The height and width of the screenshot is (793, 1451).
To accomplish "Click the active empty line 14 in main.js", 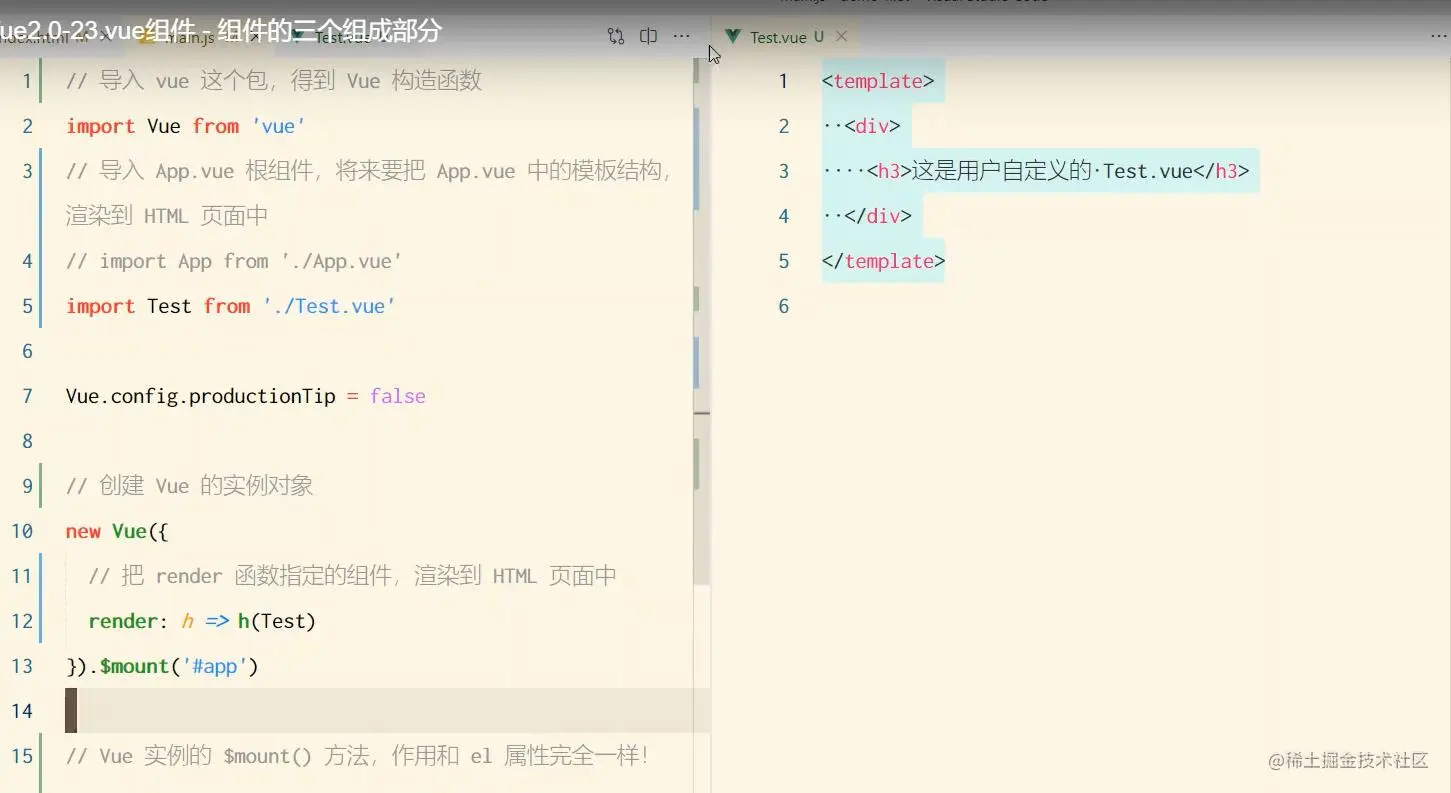I will point(380,711).
